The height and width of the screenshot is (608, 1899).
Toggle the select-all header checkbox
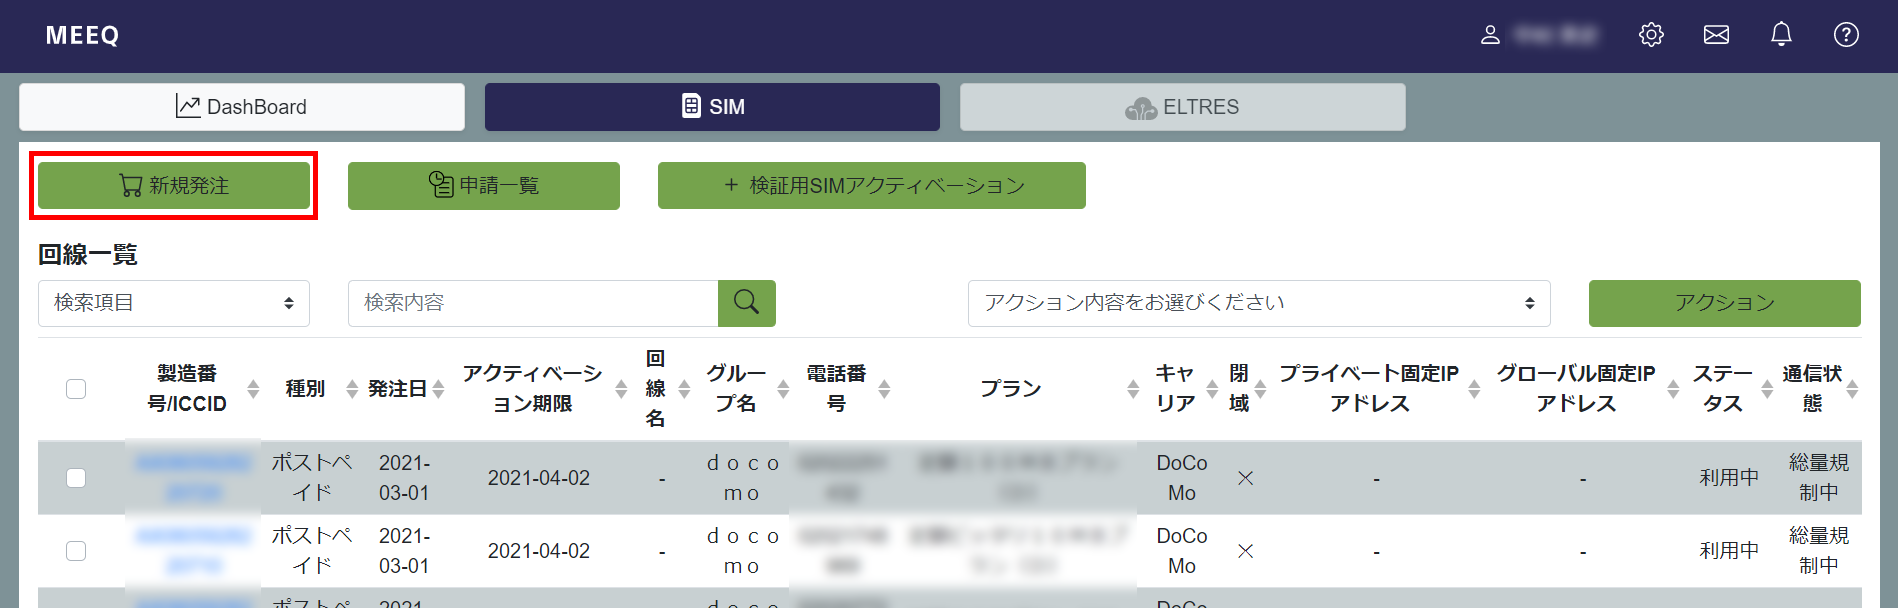(76, 389)
